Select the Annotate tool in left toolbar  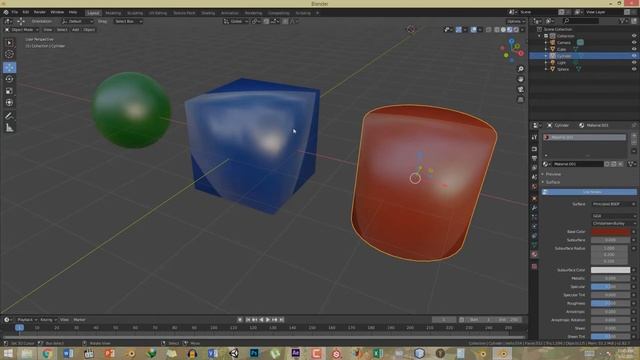[9, 116]
